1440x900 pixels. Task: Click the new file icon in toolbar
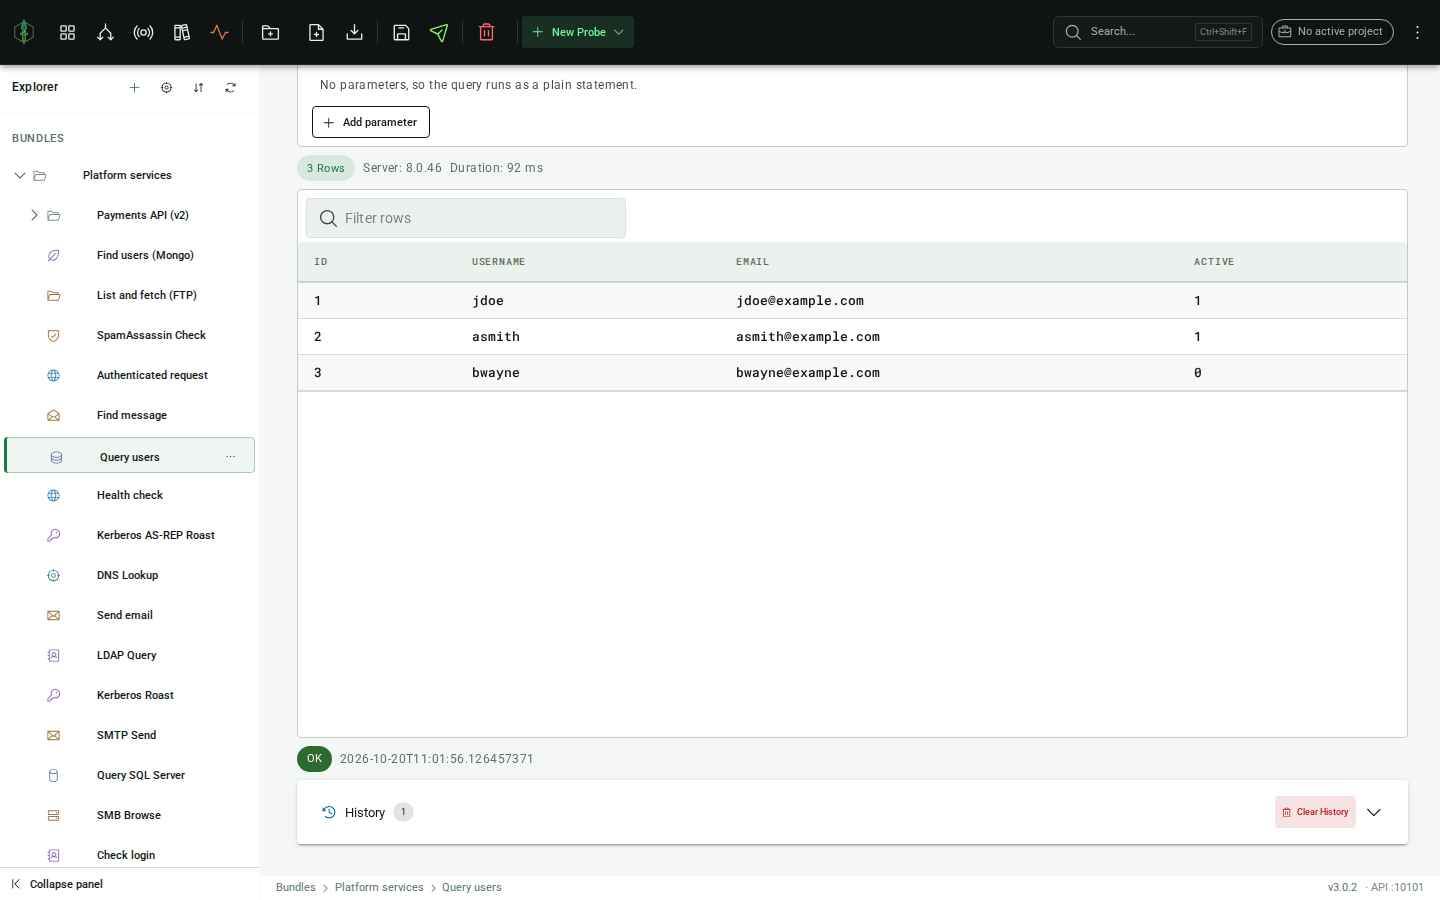click(316, 32)
